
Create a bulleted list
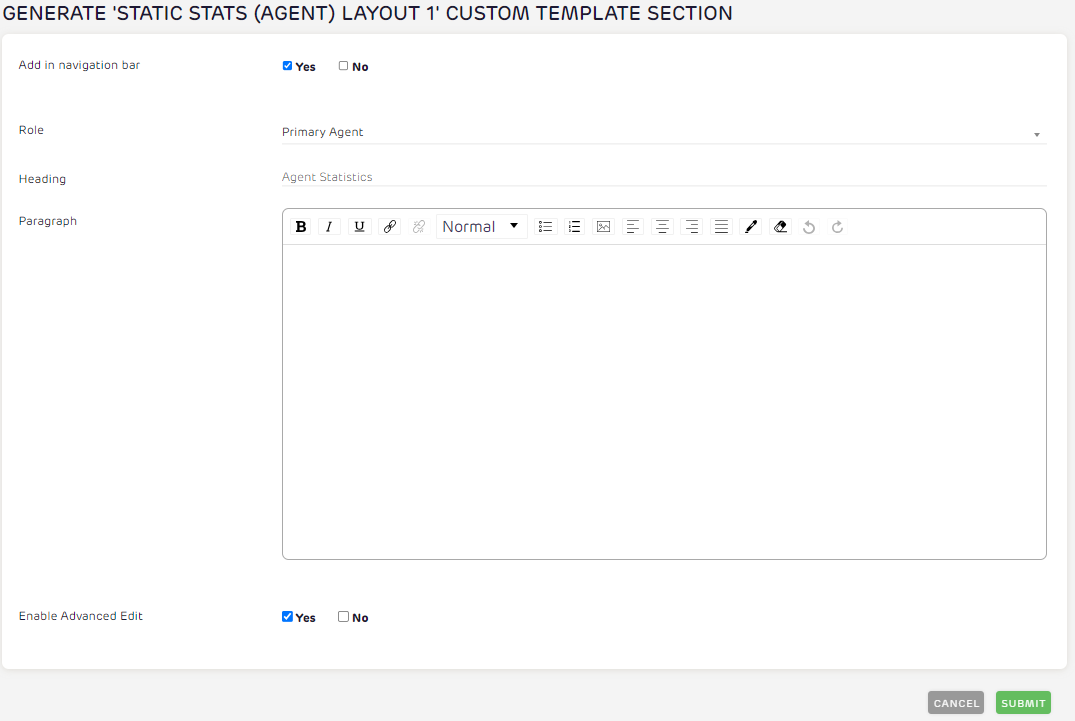tap(545, 226)
